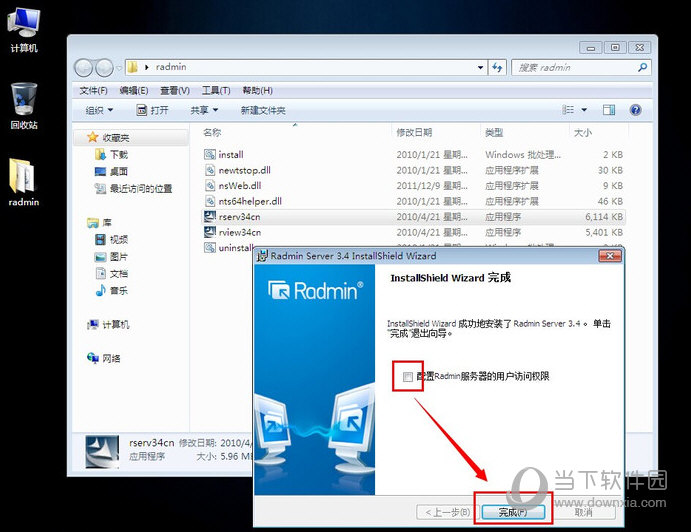Toggle the preview pane icon
Viewport: 691px width, 532px height.
(609, 110)
